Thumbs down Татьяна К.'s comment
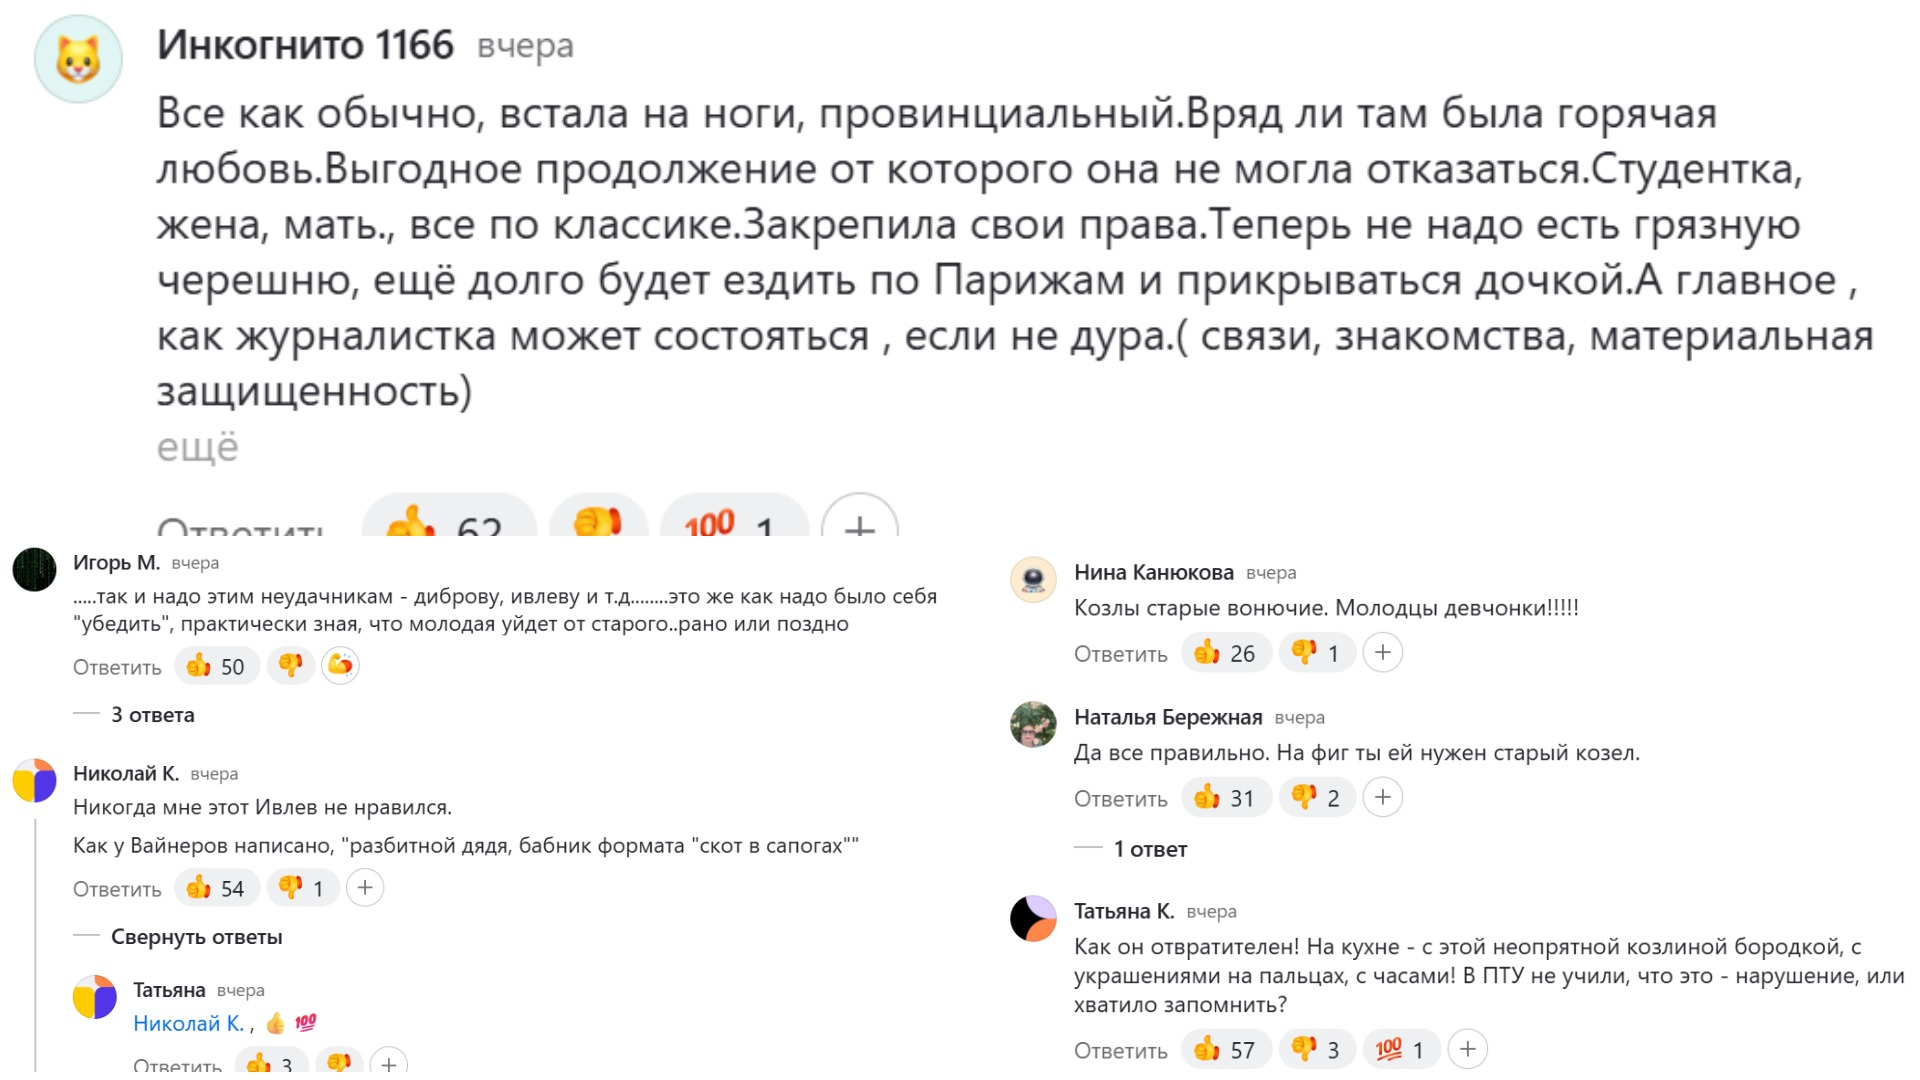 [x=1316, y=1049]
